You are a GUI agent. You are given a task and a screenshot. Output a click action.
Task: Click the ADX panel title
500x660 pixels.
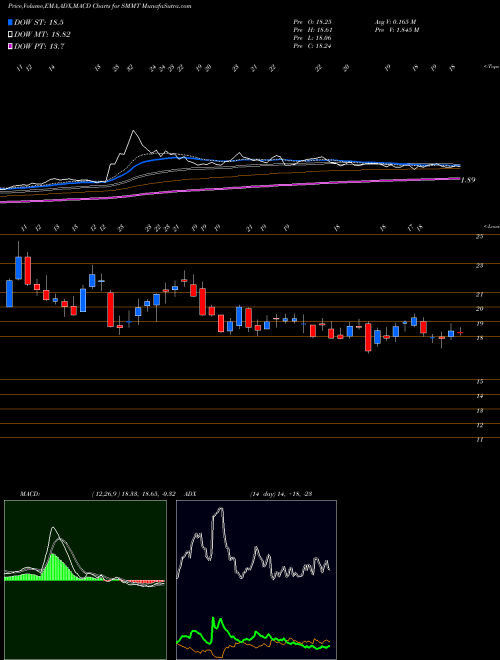tap(191, 494)
